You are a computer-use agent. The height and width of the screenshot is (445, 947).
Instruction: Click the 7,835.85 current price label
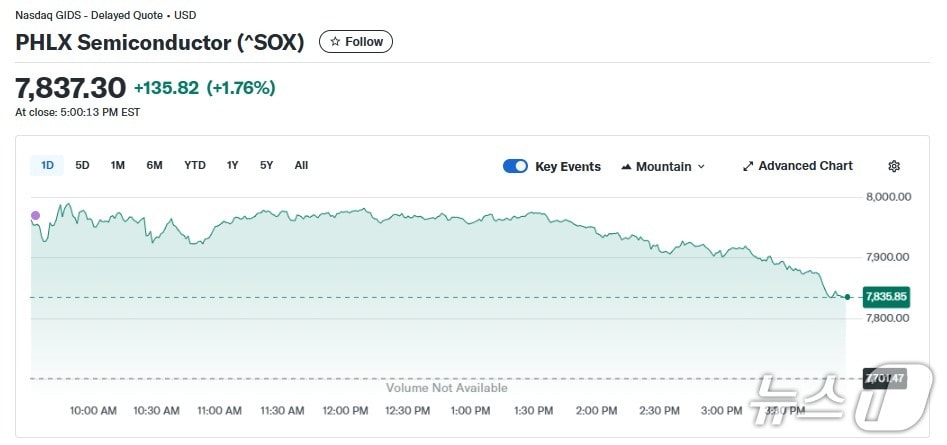tap(885, 297)
